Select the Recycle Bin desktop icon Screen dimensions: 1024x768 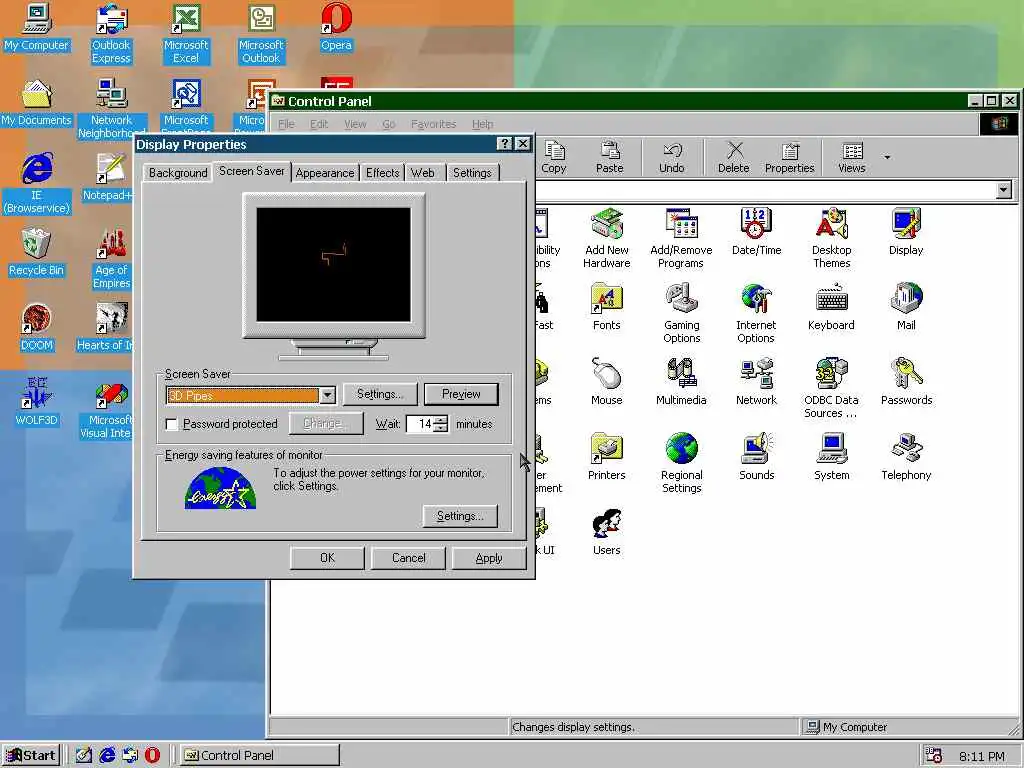coord(36,252)
